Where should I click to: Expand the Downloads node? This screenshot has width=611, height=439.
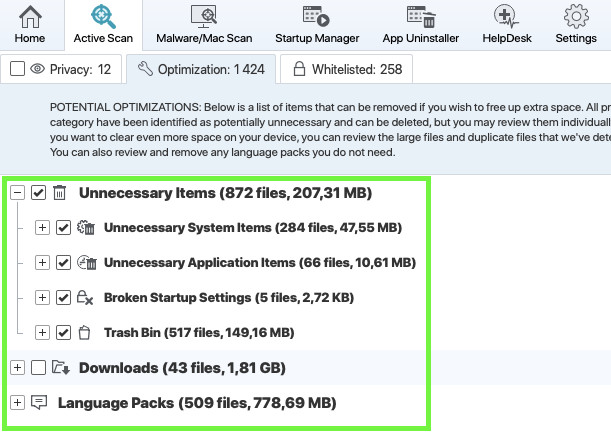pos(18,367)
